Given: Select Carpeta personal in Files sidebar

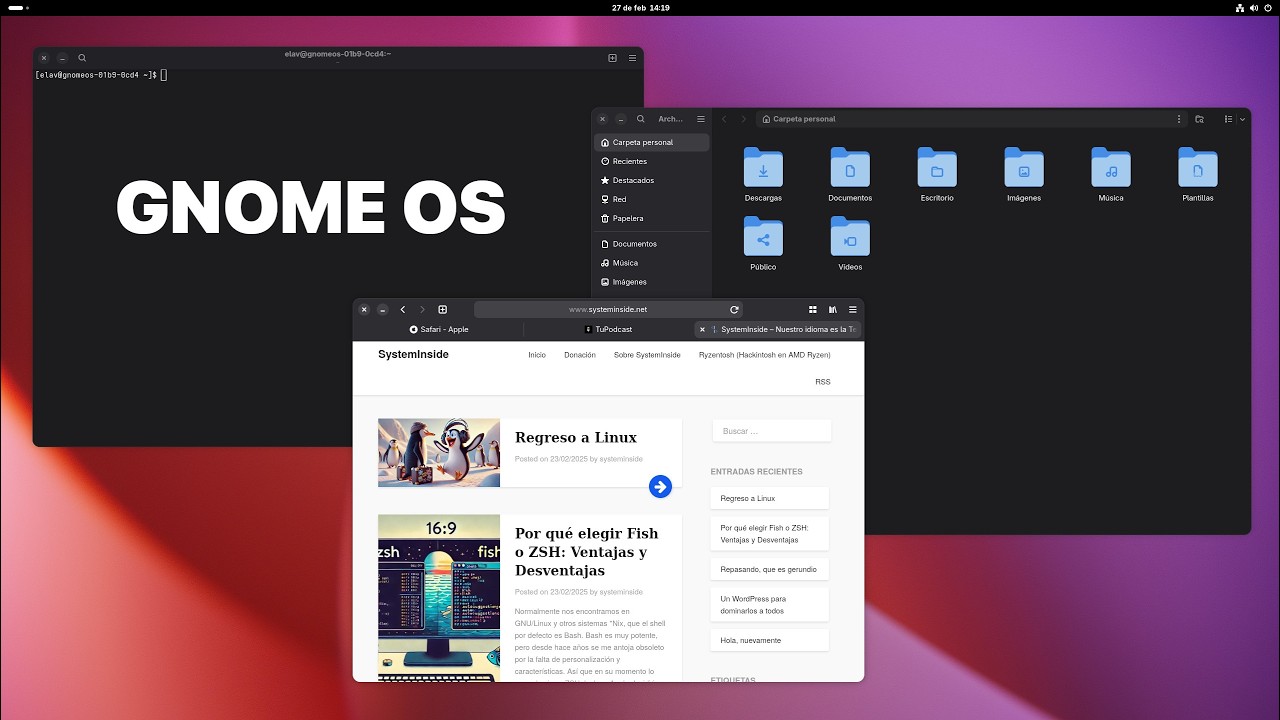Looking at the screenshot, I should (651, 142).
